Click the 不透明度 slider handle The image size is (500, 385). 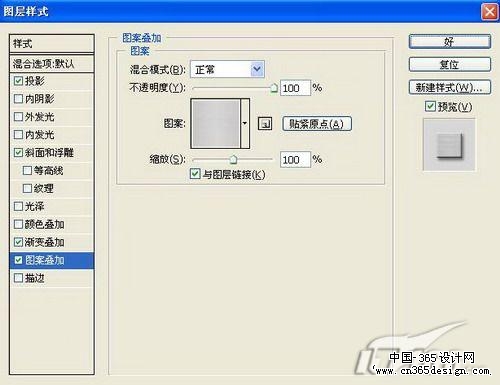274,88
